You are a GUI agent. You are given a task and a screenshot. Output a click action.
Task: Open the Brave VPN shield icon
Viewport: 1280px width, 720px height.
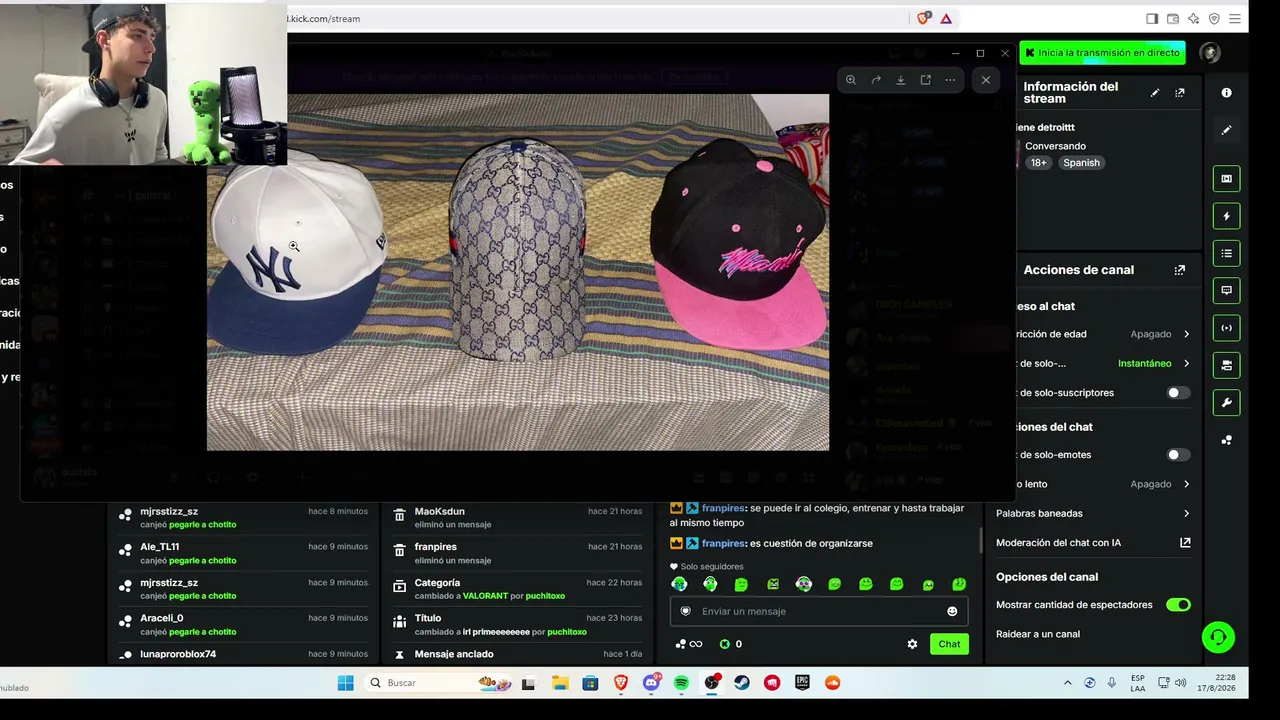(1214, 18)
